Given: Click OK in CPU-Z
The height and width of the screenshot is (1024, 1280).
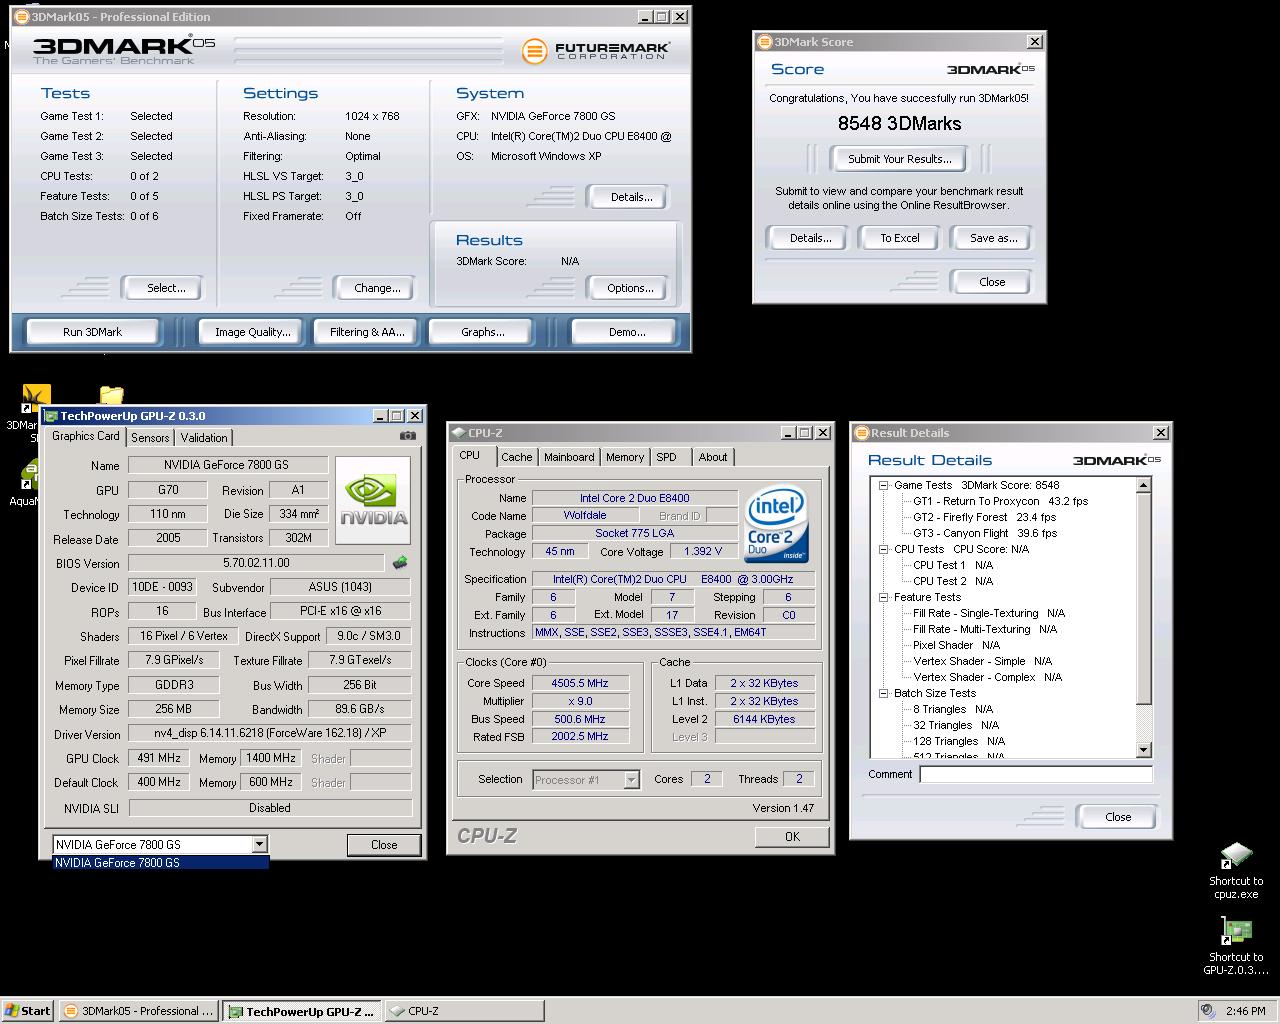Looking at the screenshot, I should [x=792, y=837].
